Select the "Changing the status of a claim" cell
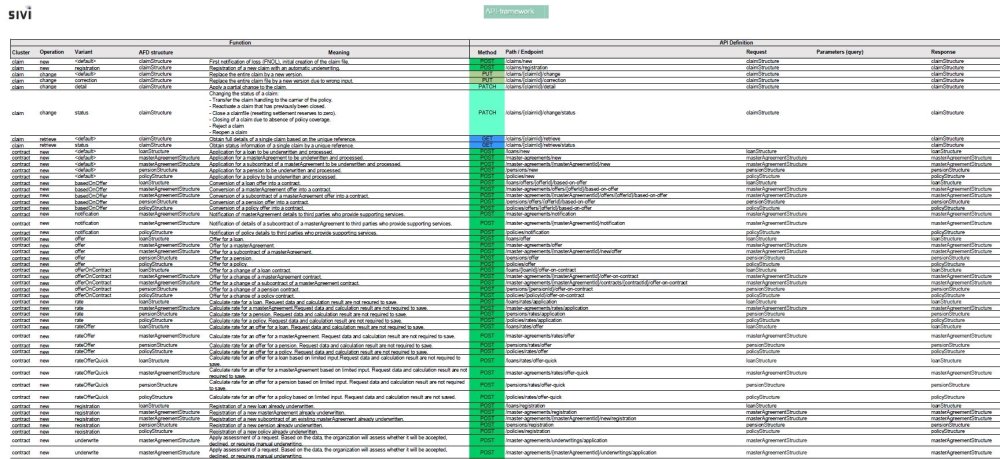 (339, 113)
